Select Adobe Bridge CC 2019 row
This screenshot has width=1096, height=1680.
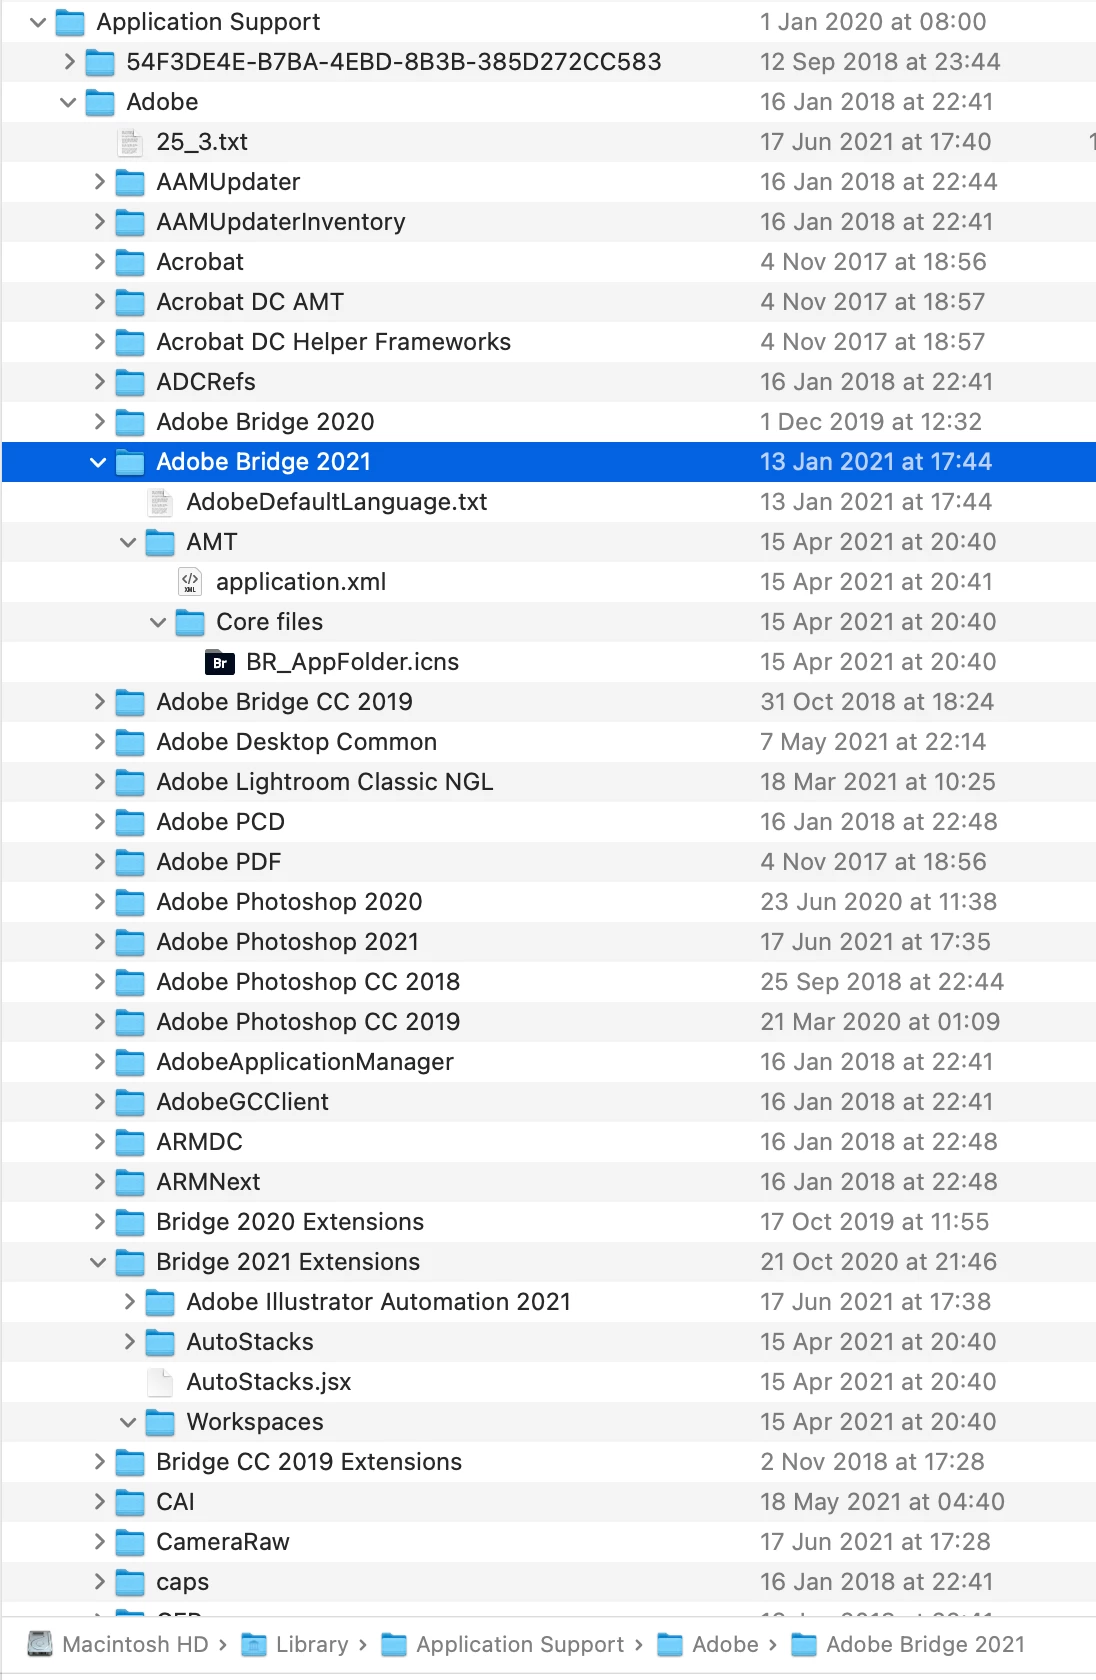point(549,702)
